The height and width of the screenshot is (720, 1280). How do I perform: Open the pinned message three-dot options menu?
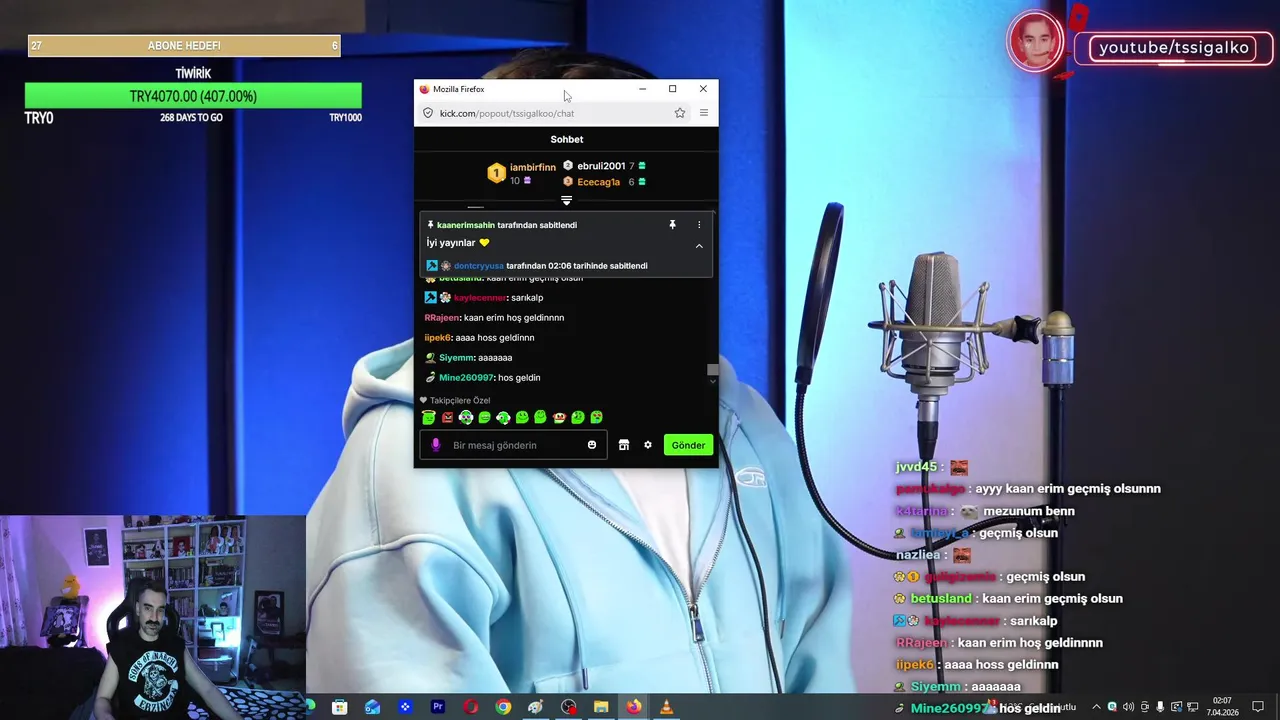tap(699, 225)
